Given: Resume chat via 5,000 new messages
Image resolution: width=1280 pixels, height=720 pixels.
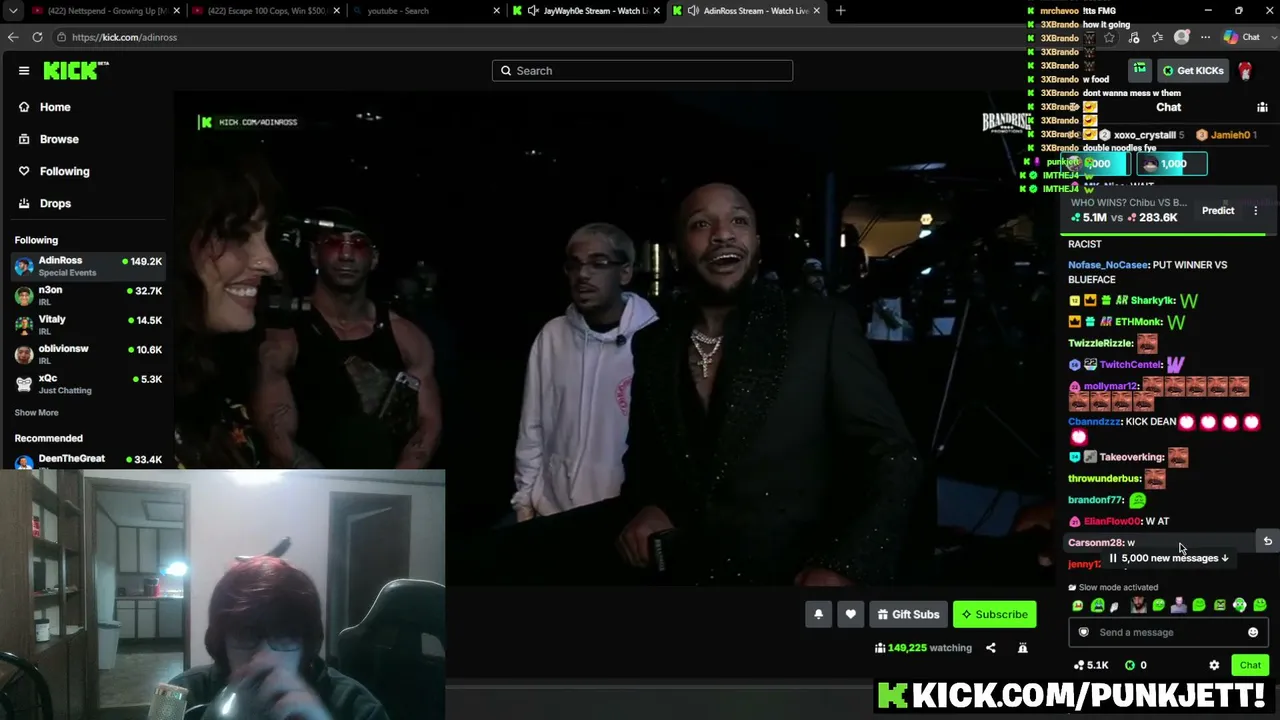Looking at the screenshot, I should coord(1169,558).
